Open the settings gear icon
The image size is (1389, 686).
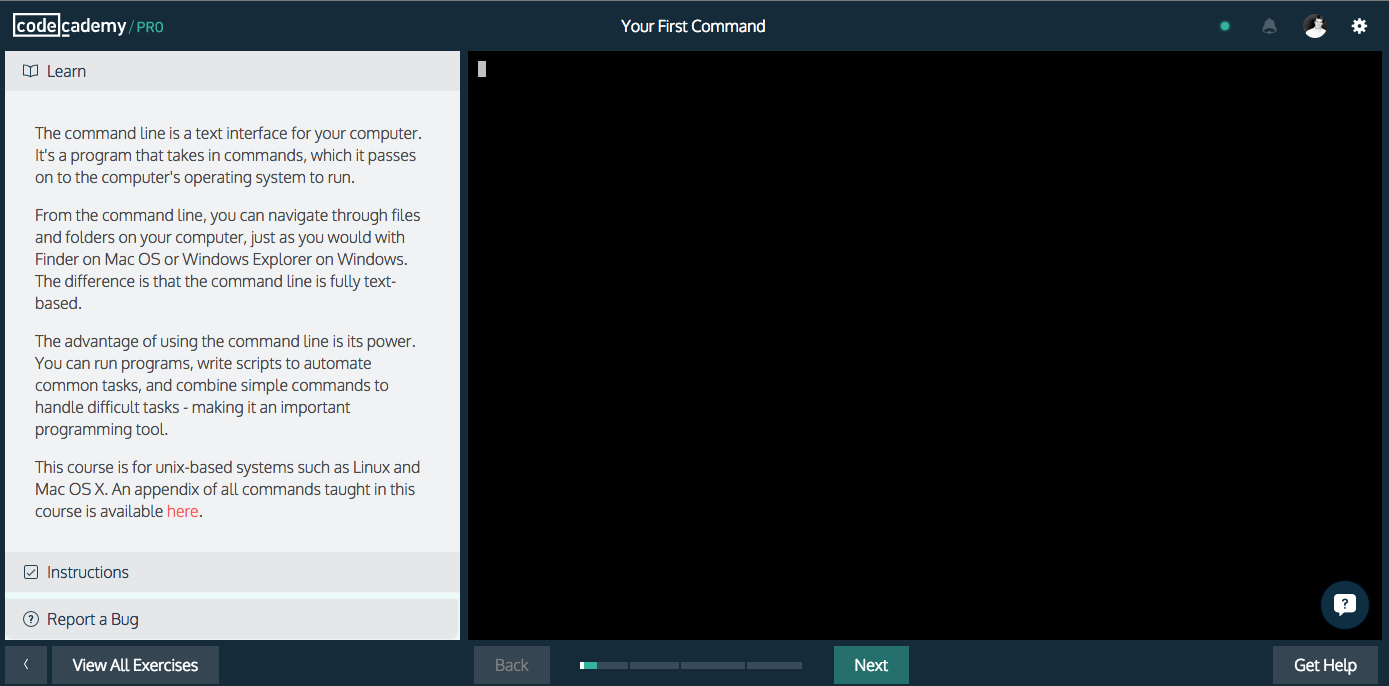click(x=1359, y=26)
